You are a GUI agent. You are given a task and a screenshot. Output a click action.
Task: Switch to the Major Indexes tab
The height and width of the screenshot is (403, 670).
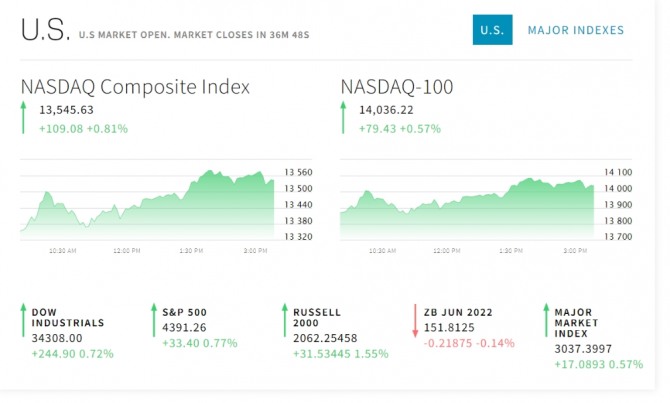[575, 30]
